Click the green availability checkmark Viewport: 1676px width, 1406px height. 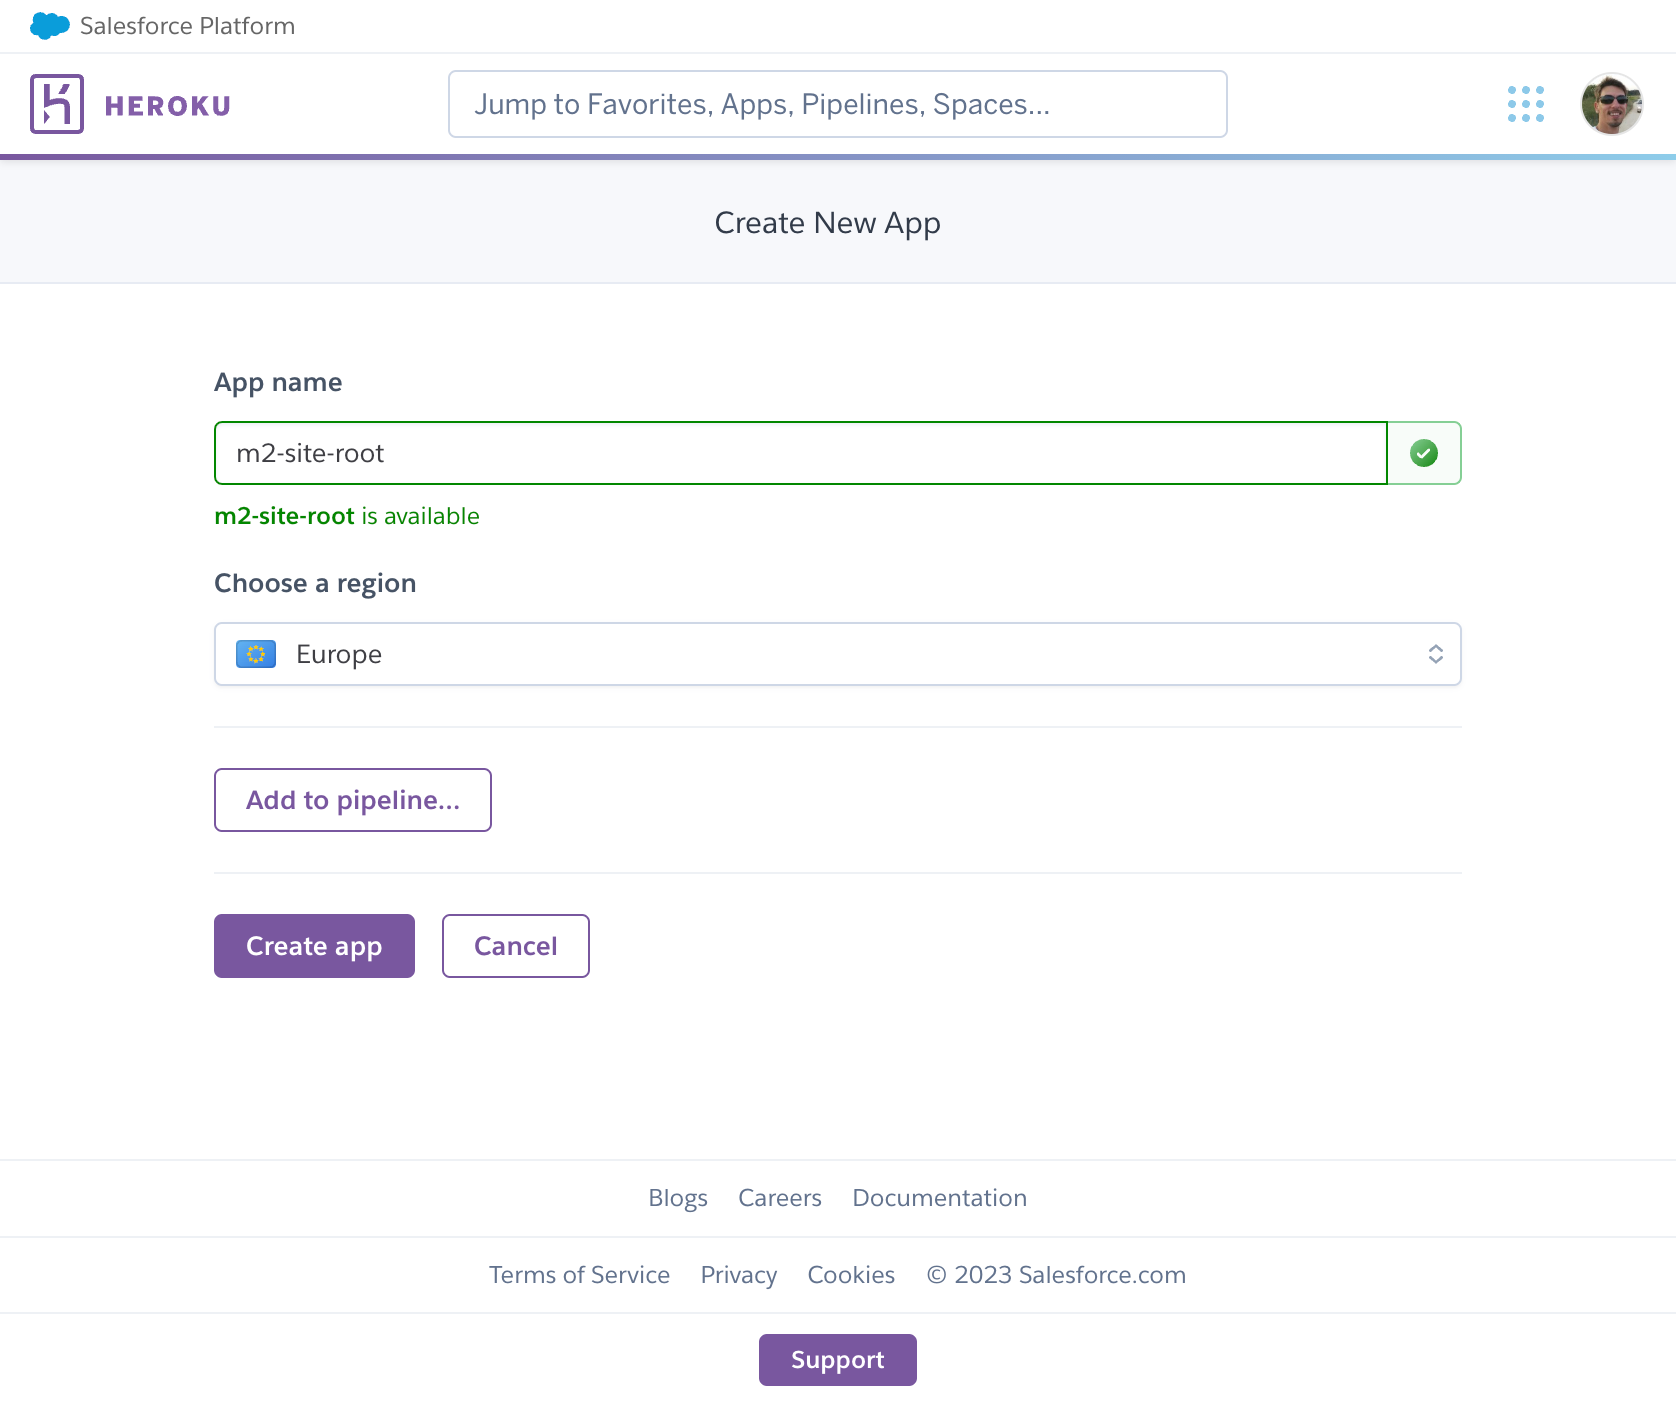1423,453
